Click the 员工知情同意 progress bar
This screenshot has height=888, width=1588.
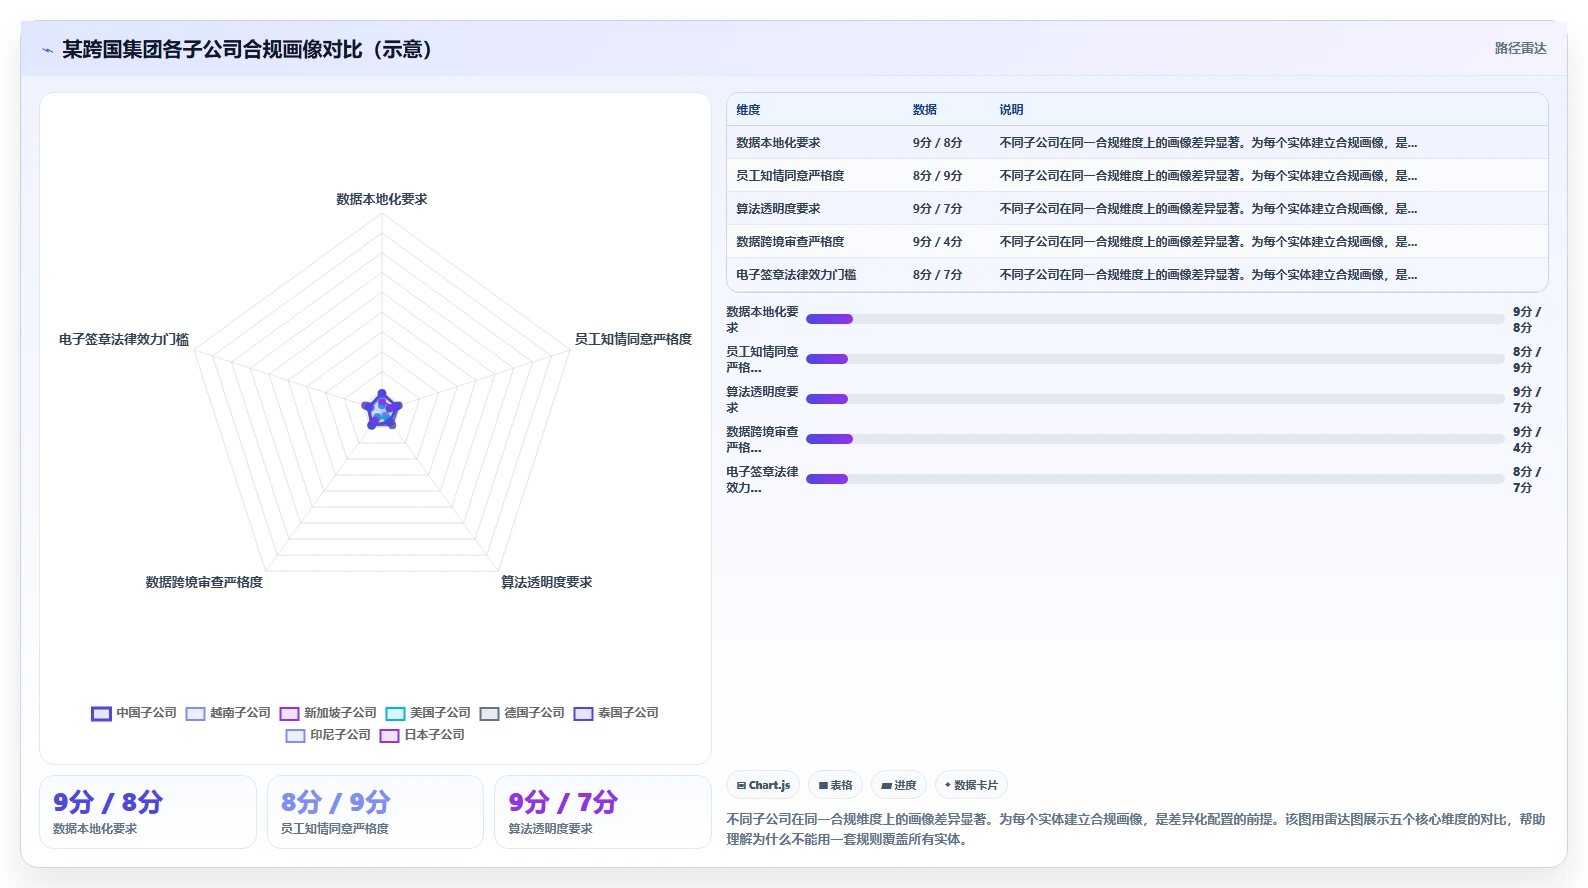1155,359
